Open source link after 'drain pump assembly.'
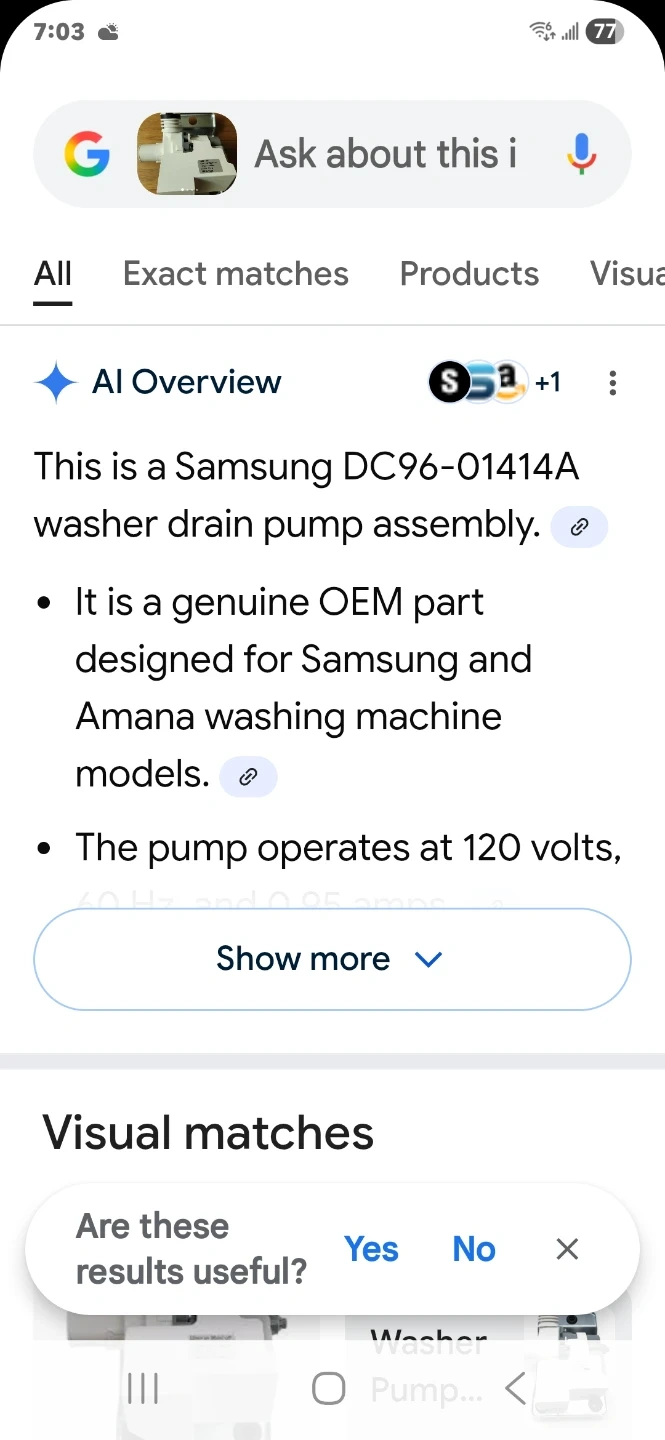Image resolution: width=665 pixels, height=1440 pixels. point(579,527)
